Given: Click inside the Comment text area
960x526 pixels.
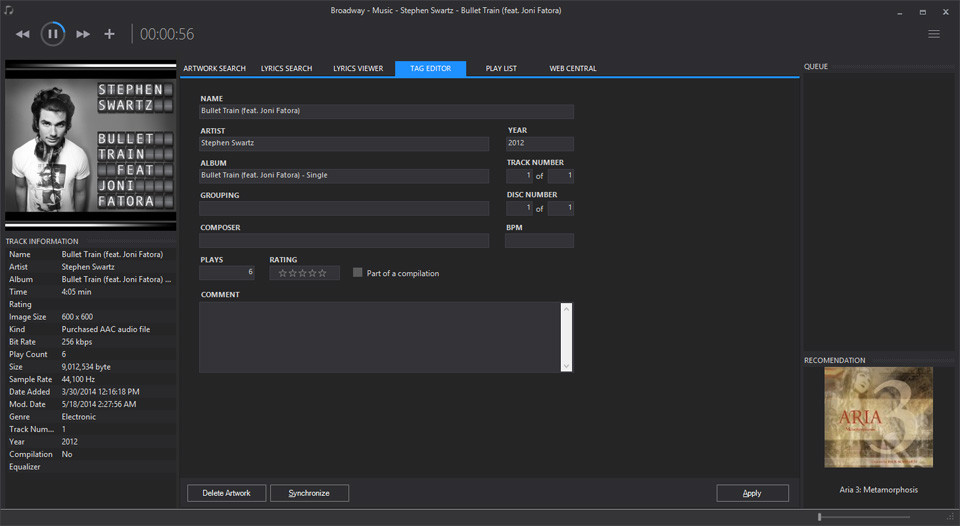Looking at the screenshot, I should tap(380, 337).
